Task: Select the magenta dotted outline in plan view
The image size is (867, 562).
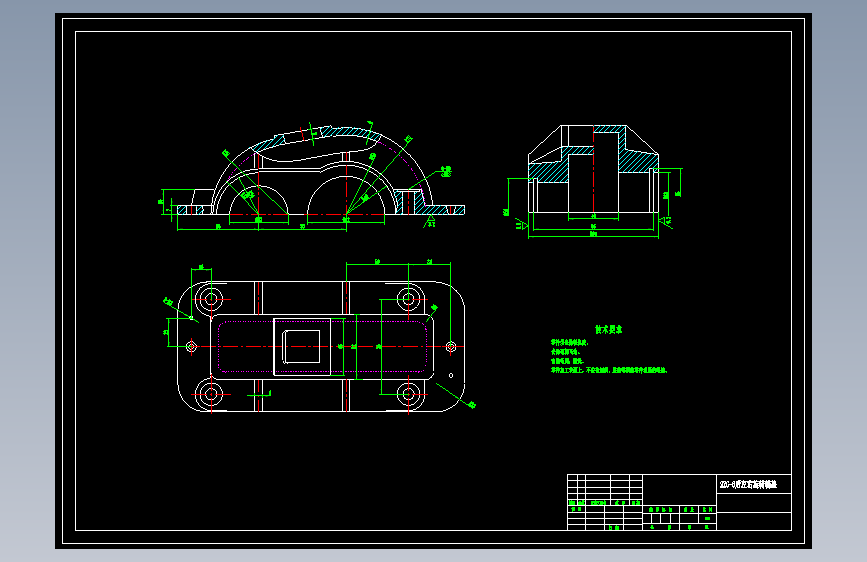Action: pyautogui.click(x=323, y=346)
